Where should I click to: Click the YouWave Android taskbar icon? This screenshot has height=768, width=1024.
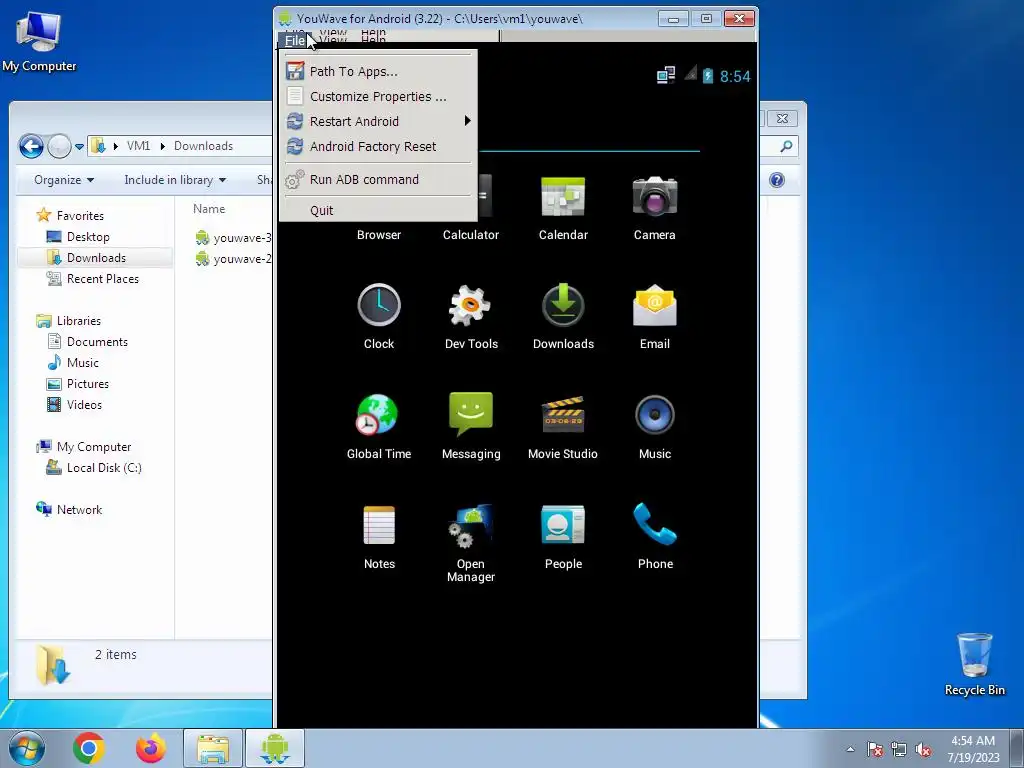tap(274, 748)
